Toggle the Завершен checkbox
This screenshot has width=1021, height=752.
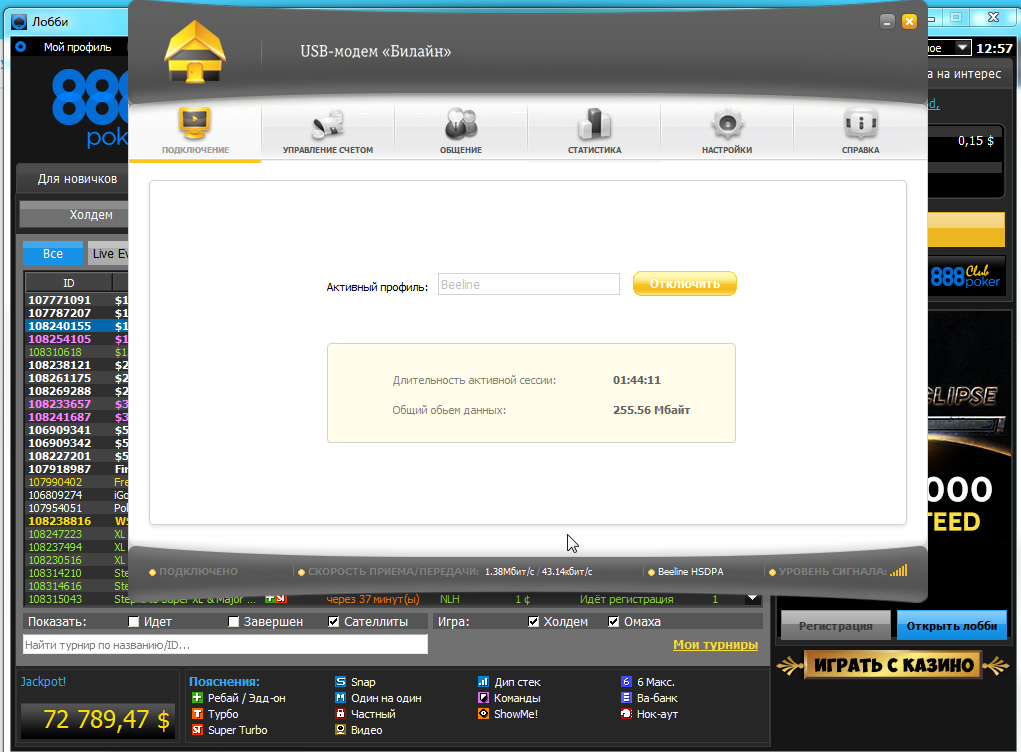tap(234, 622)
